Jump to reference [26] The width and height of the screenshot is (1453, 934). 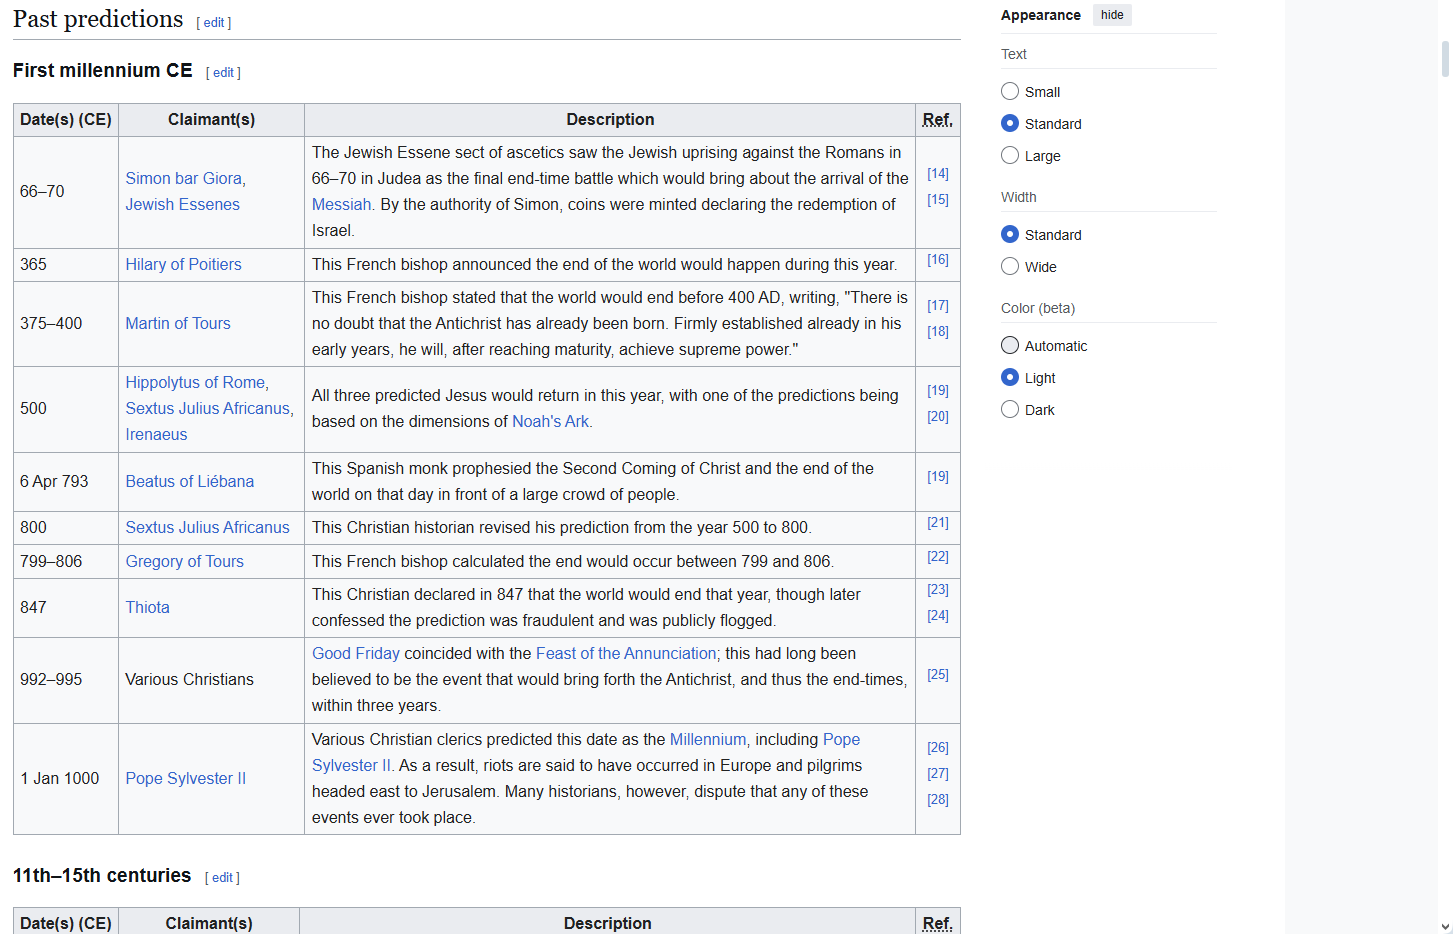938,747
